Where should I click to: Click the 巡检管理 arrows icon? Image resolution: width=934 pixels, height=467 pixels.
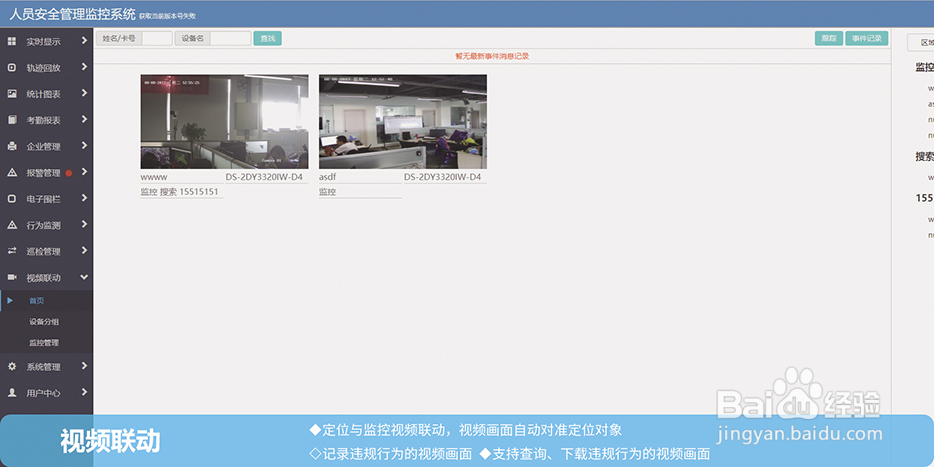pyautogui.click(x=12, y=251)
